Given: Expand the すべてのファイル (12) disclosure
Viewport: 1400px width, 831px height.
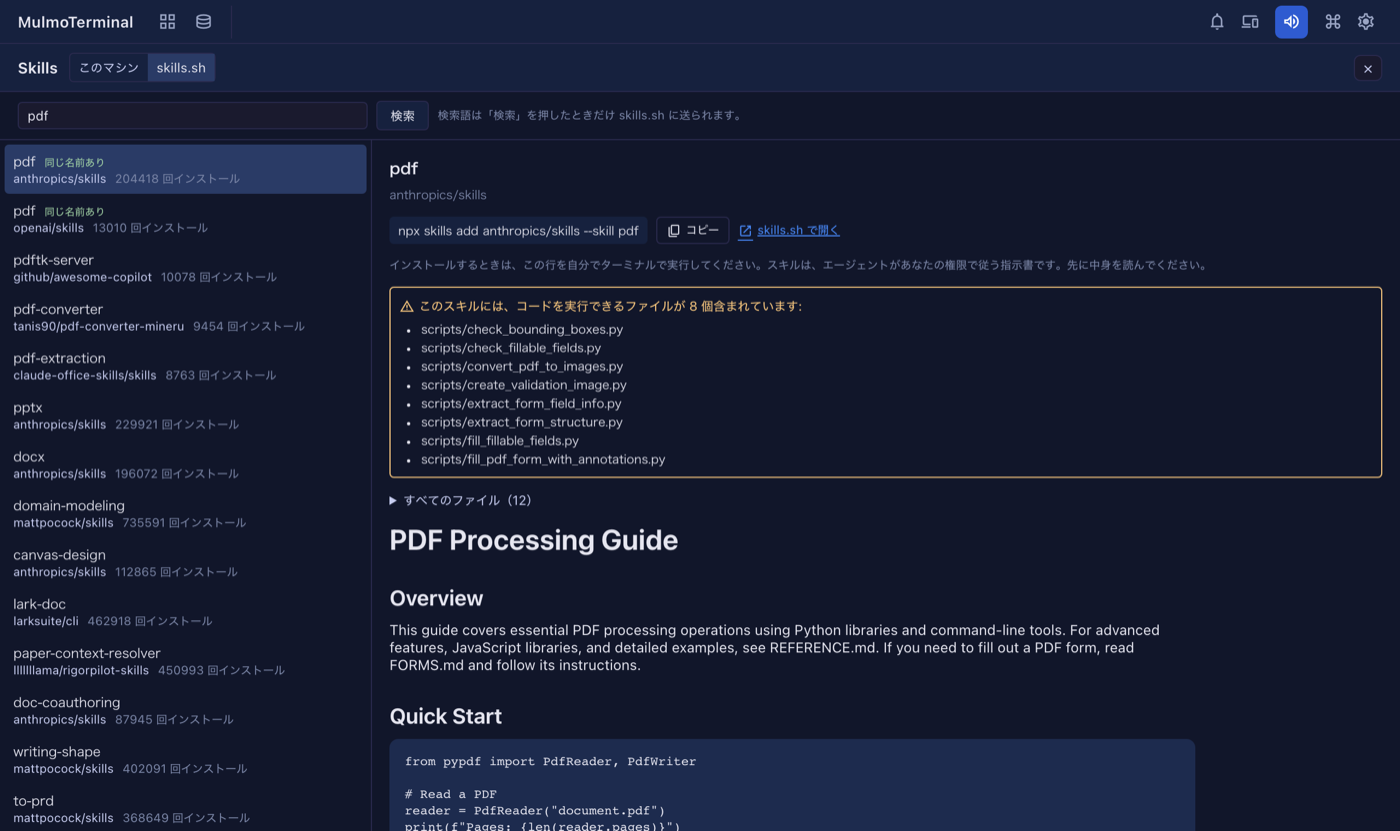Looking at the screenshot, I should click(x=461, y=500).
